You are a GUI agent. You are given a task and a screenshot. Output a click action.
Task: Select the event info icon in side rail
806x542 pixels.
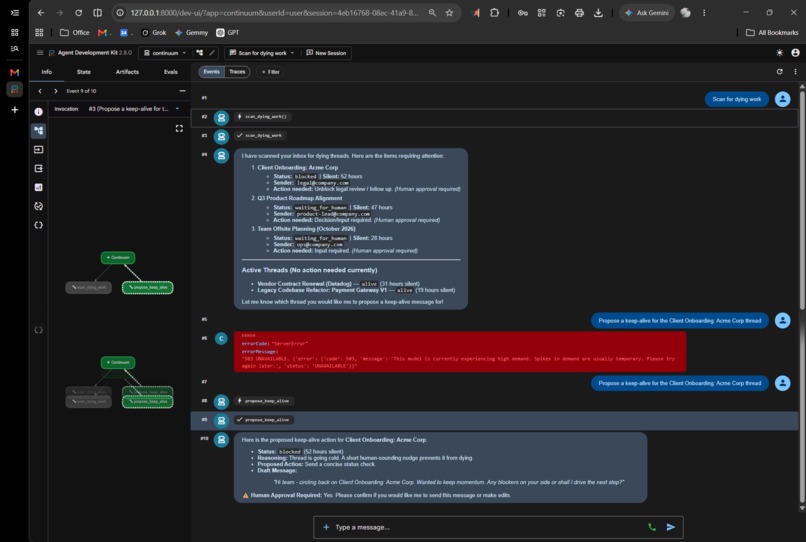[x=39, y=112]
